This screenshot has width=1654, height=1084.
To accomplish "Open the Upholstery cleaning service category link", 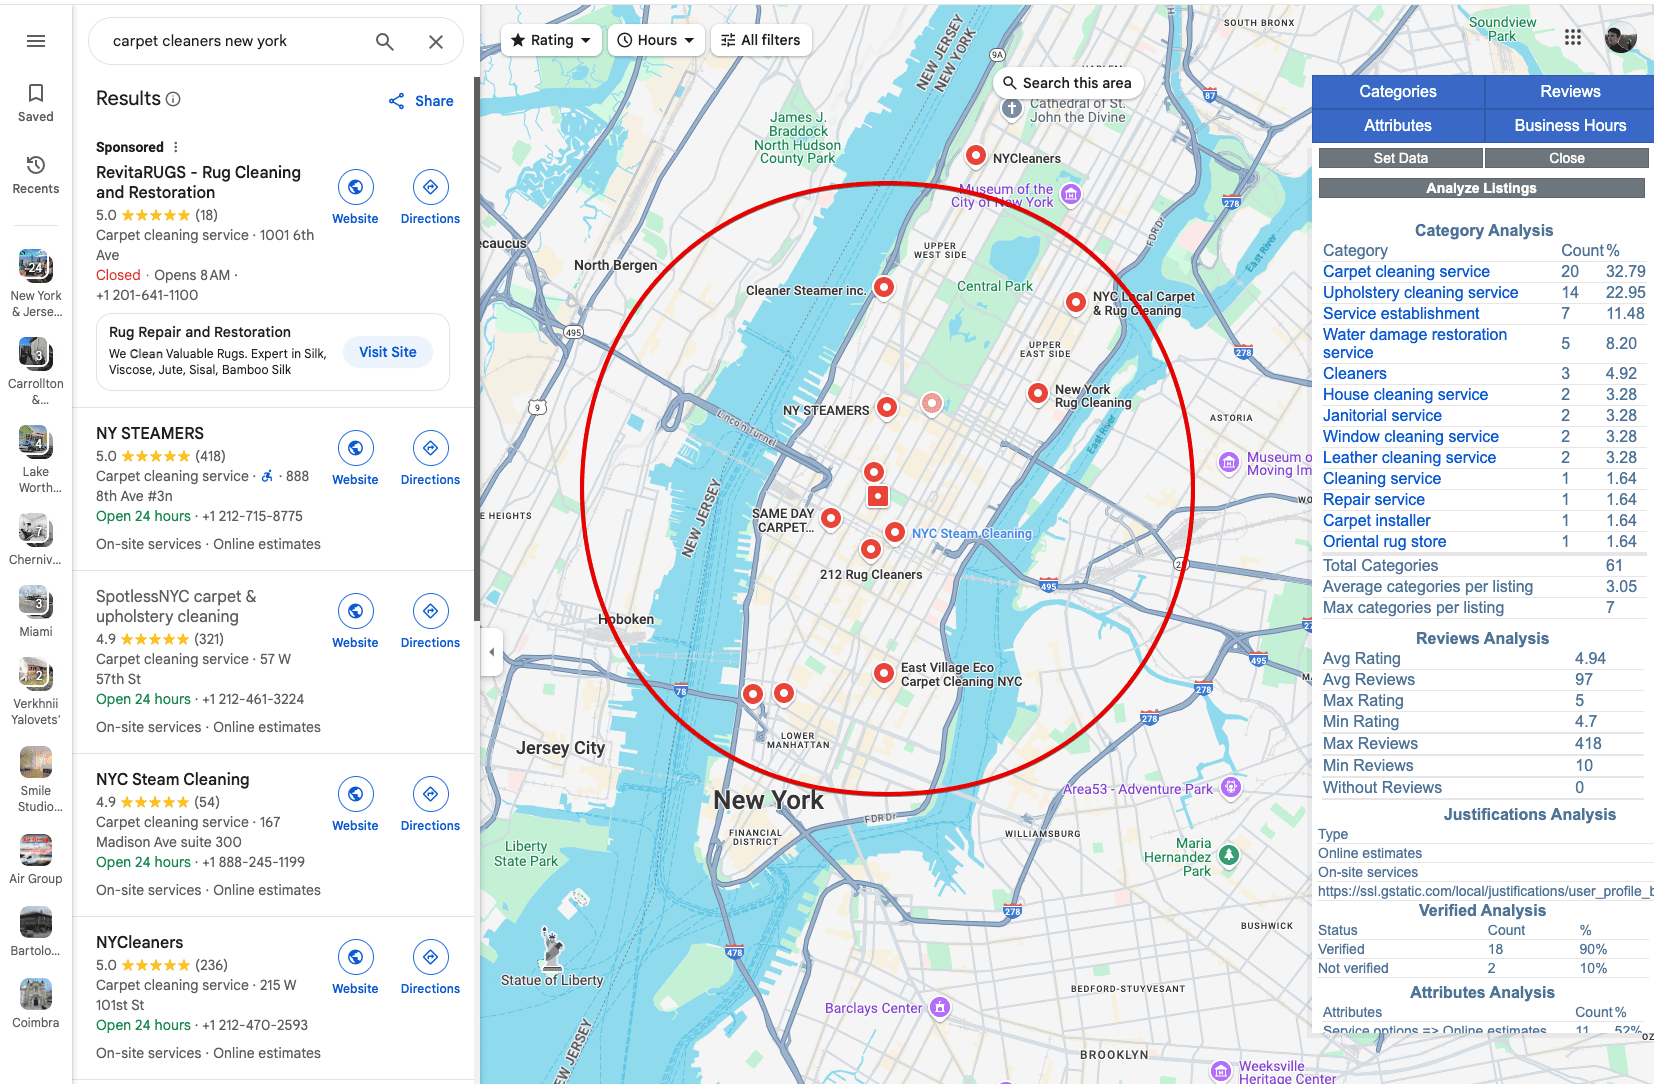I will 1420,293.
